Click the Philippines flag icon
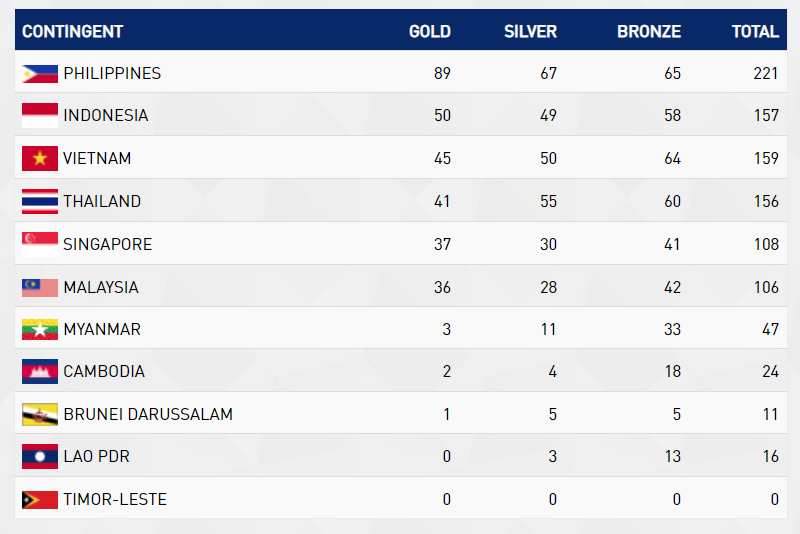 point(40,73)
